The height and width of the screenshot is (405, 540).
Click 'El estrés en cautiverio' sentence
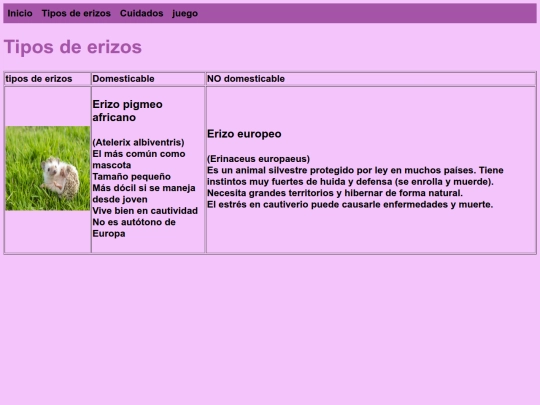click(350, 204)
